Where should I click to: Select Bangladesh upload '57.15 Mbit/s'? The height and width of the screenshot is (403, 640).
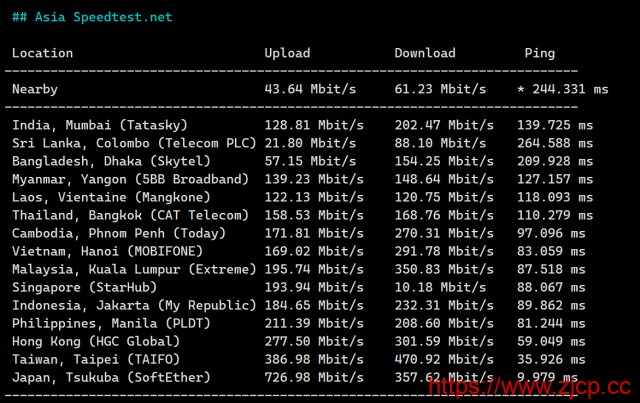tap(310, 161)
